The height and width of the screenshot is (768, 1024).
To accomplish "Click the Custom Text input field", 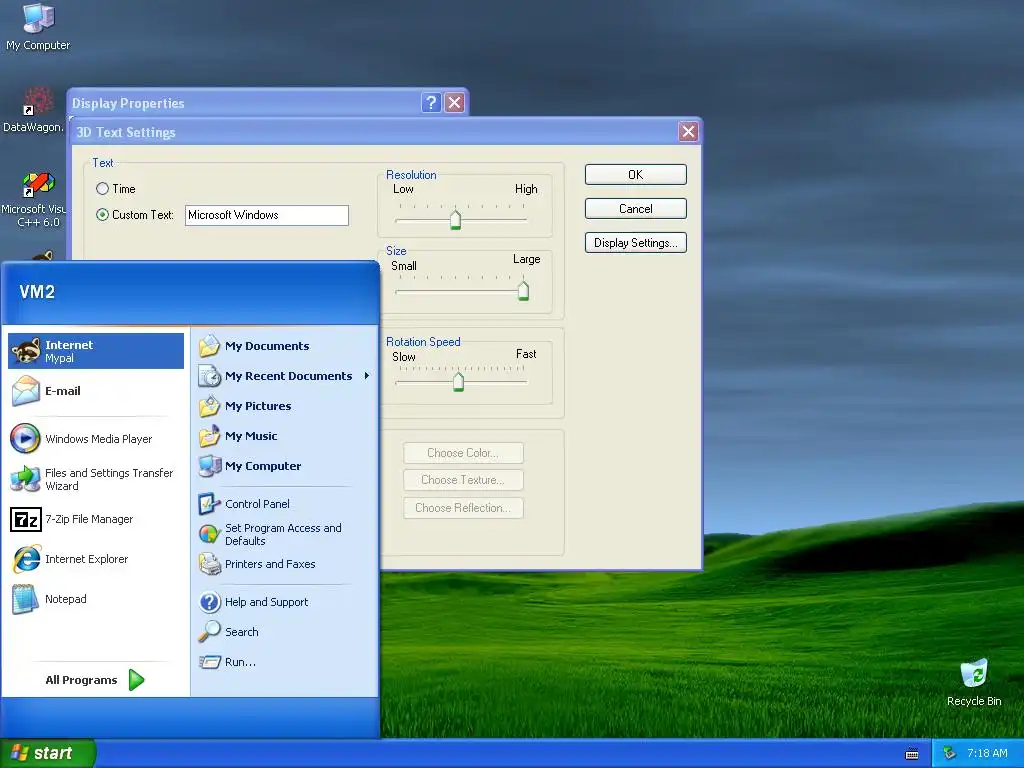I will point(266,216).
